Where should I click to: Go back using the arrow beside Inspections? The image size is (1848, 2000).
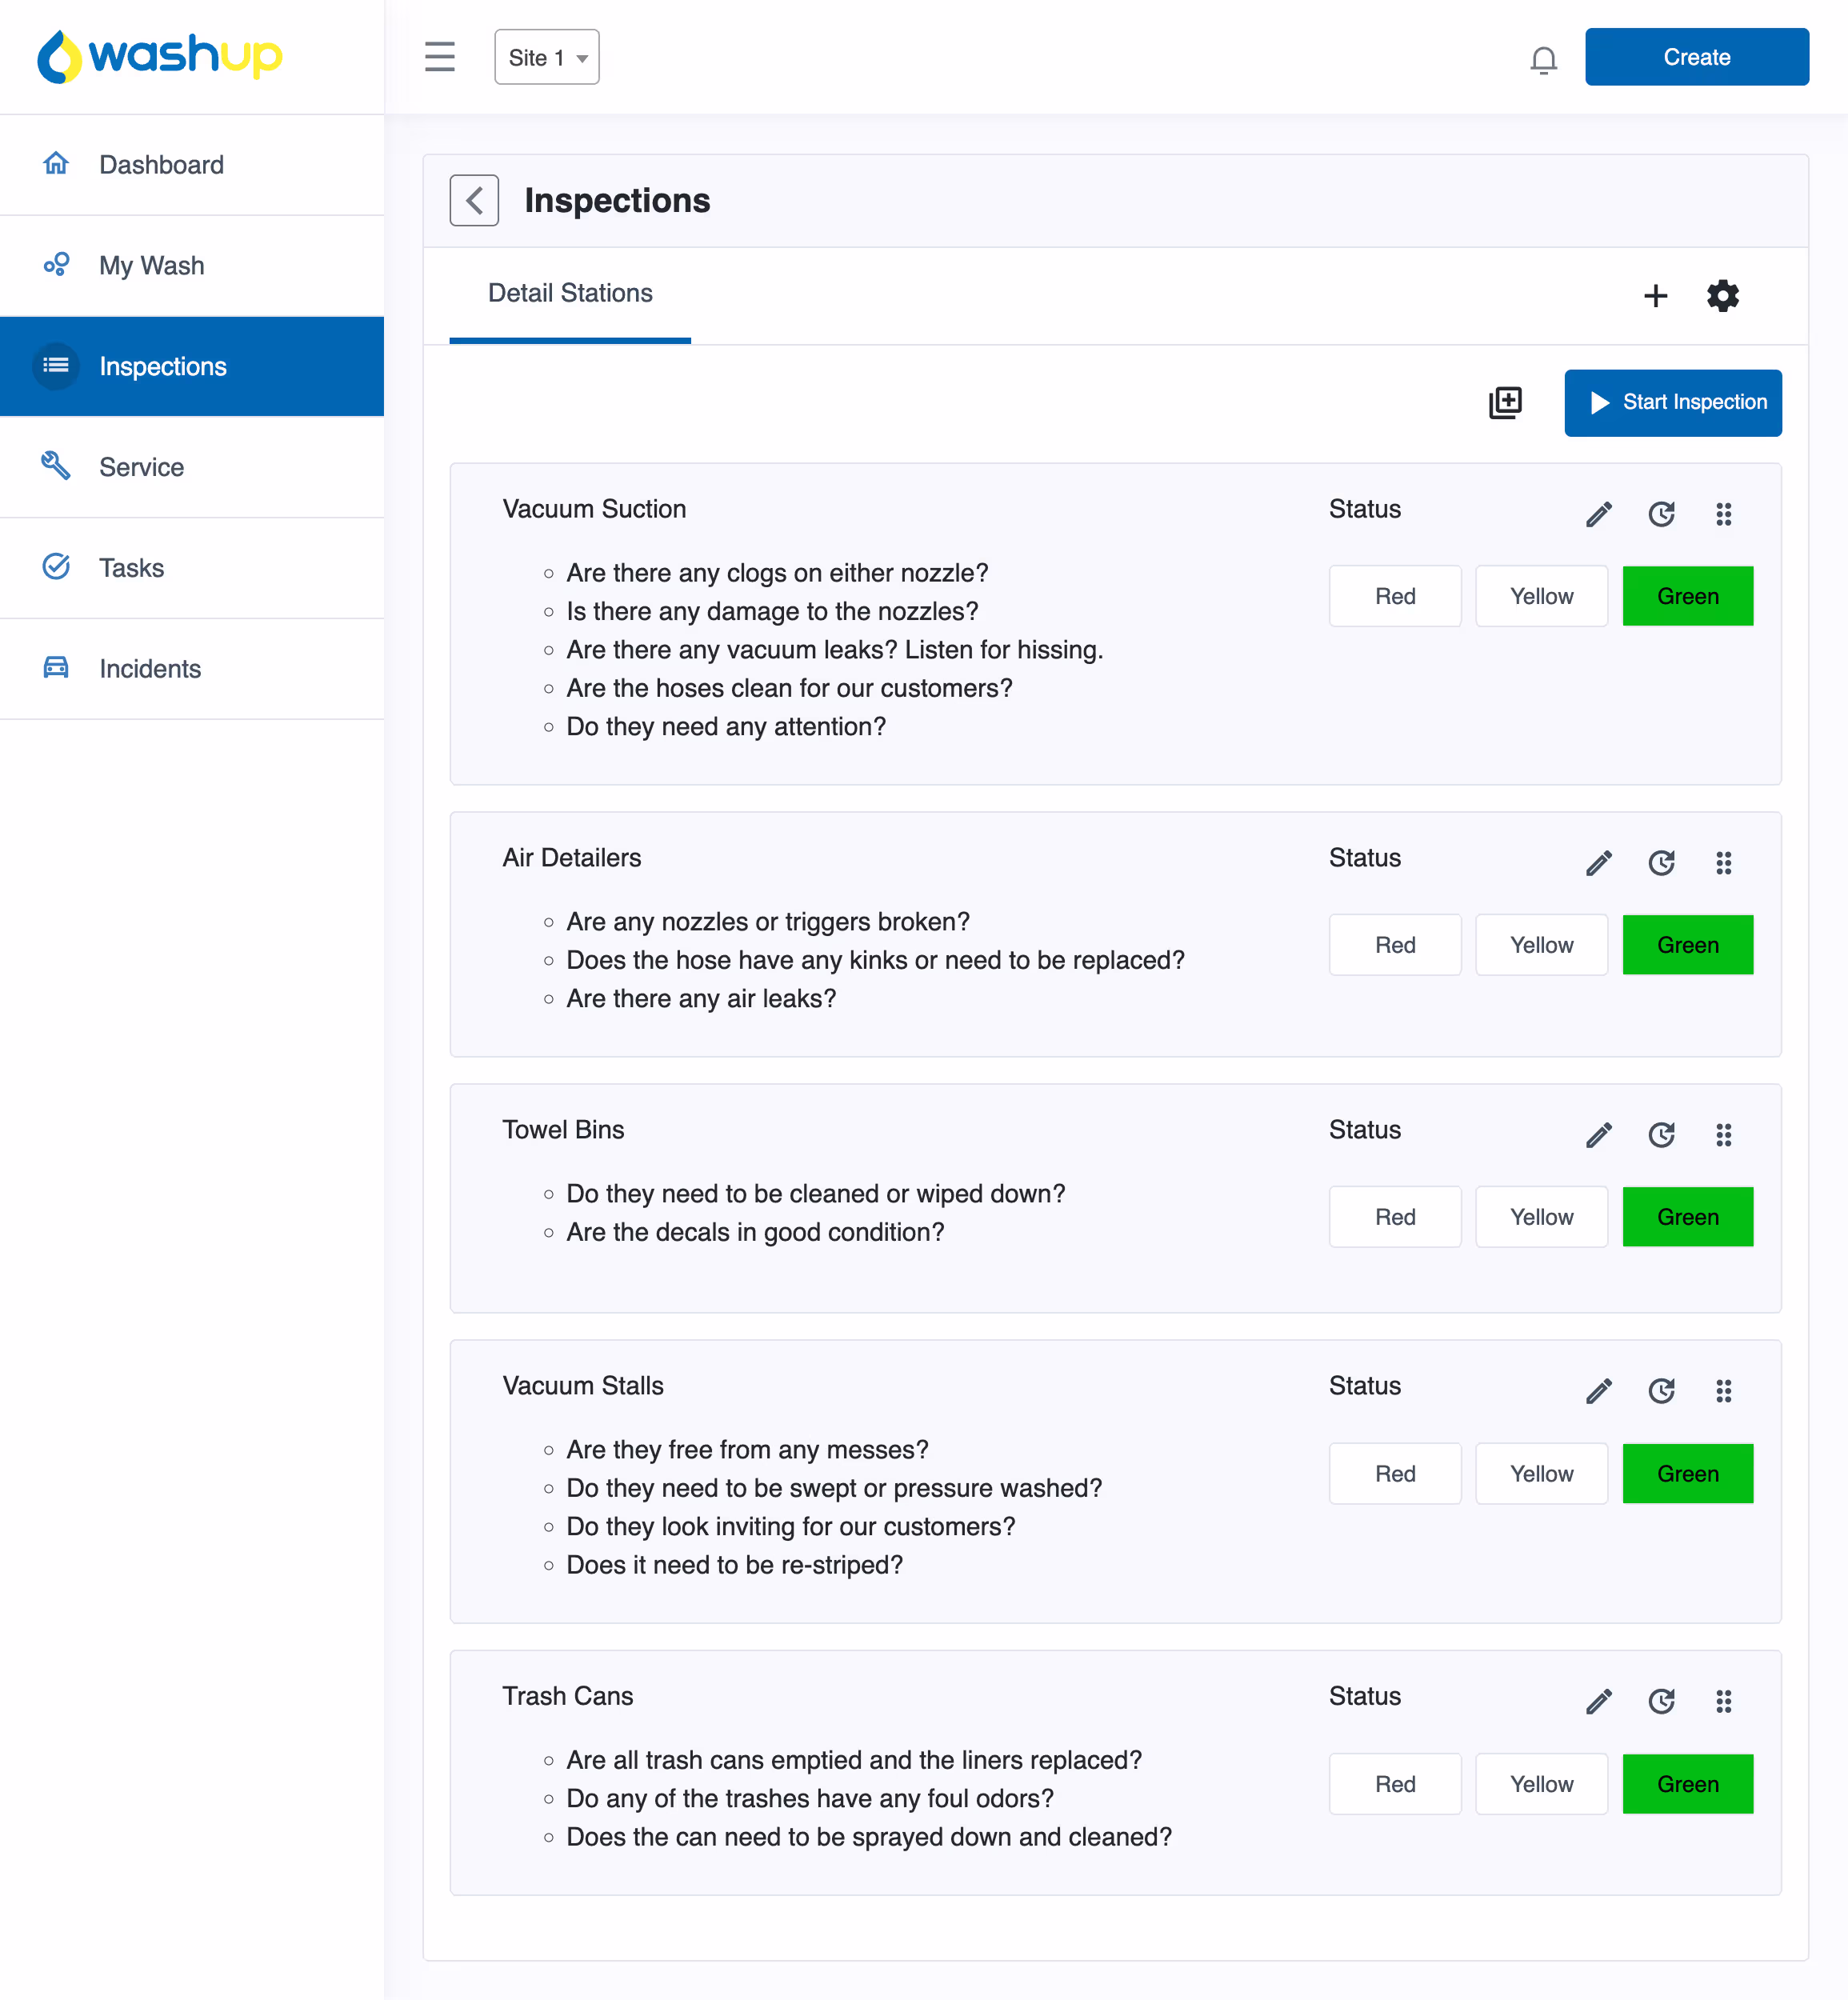coord(474,200)
